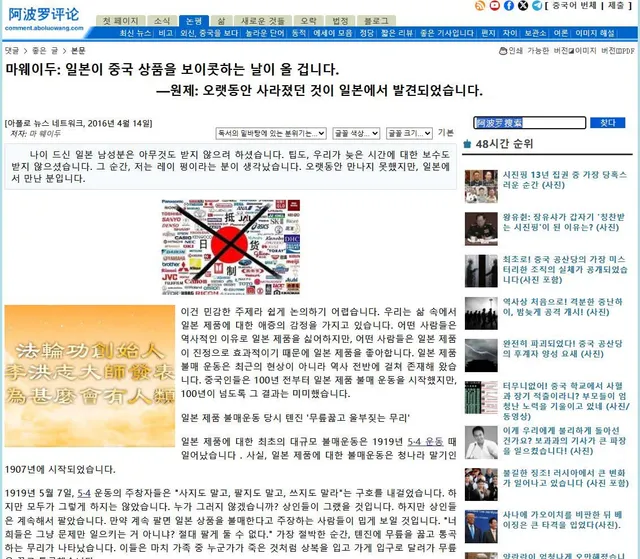The width and height of the screenshot is (640, 559).
Task: Open article 사나에 가오이치를 비판한 뒤
Action: tap(562, 520)
